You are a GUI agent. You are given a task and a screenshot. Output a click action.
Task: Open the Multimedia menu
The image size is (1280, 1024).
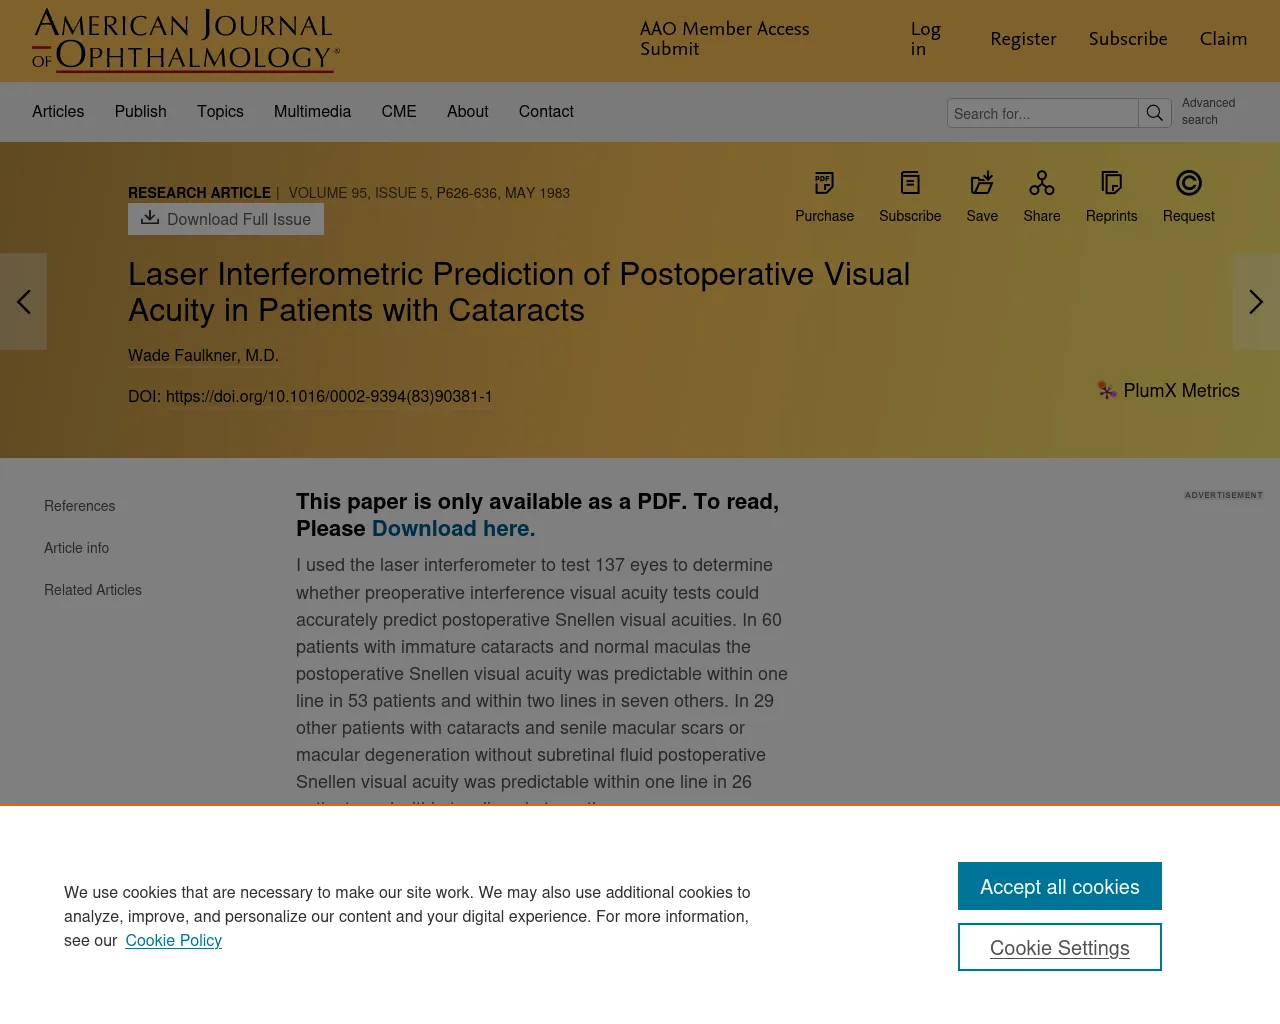point(312,112)
